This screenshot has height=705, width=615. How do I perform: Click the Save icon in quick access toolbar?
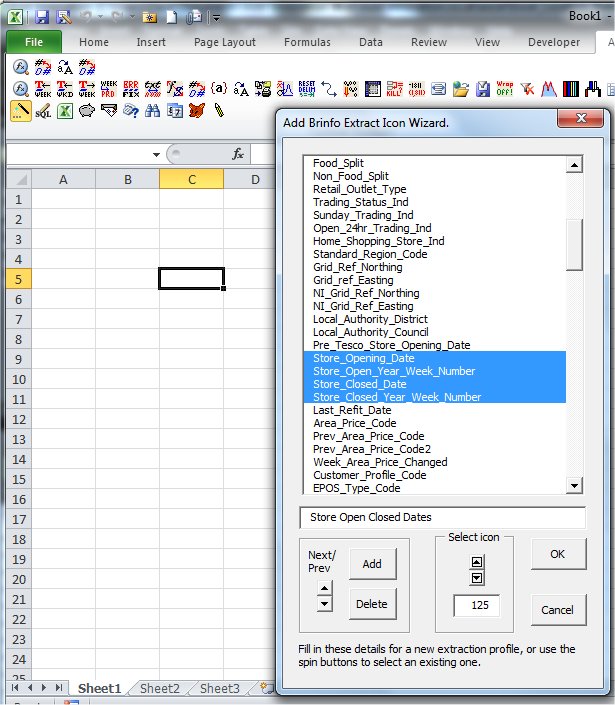(42, 17)
